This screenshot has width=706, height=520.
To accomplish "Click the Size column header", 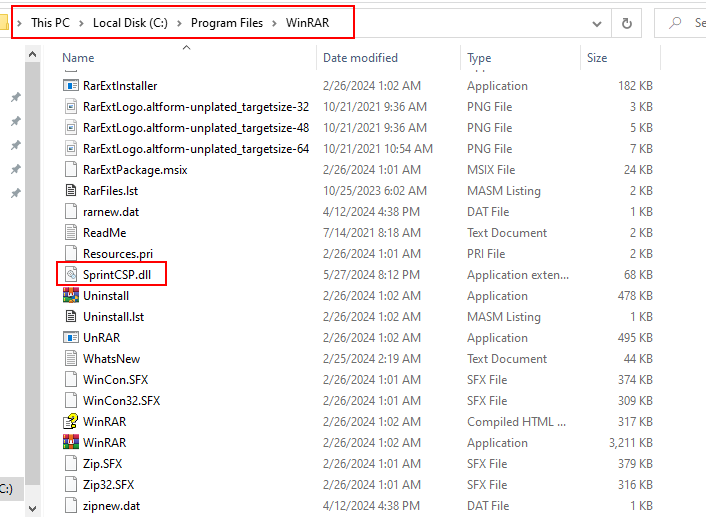I will (x=597, y=58).
